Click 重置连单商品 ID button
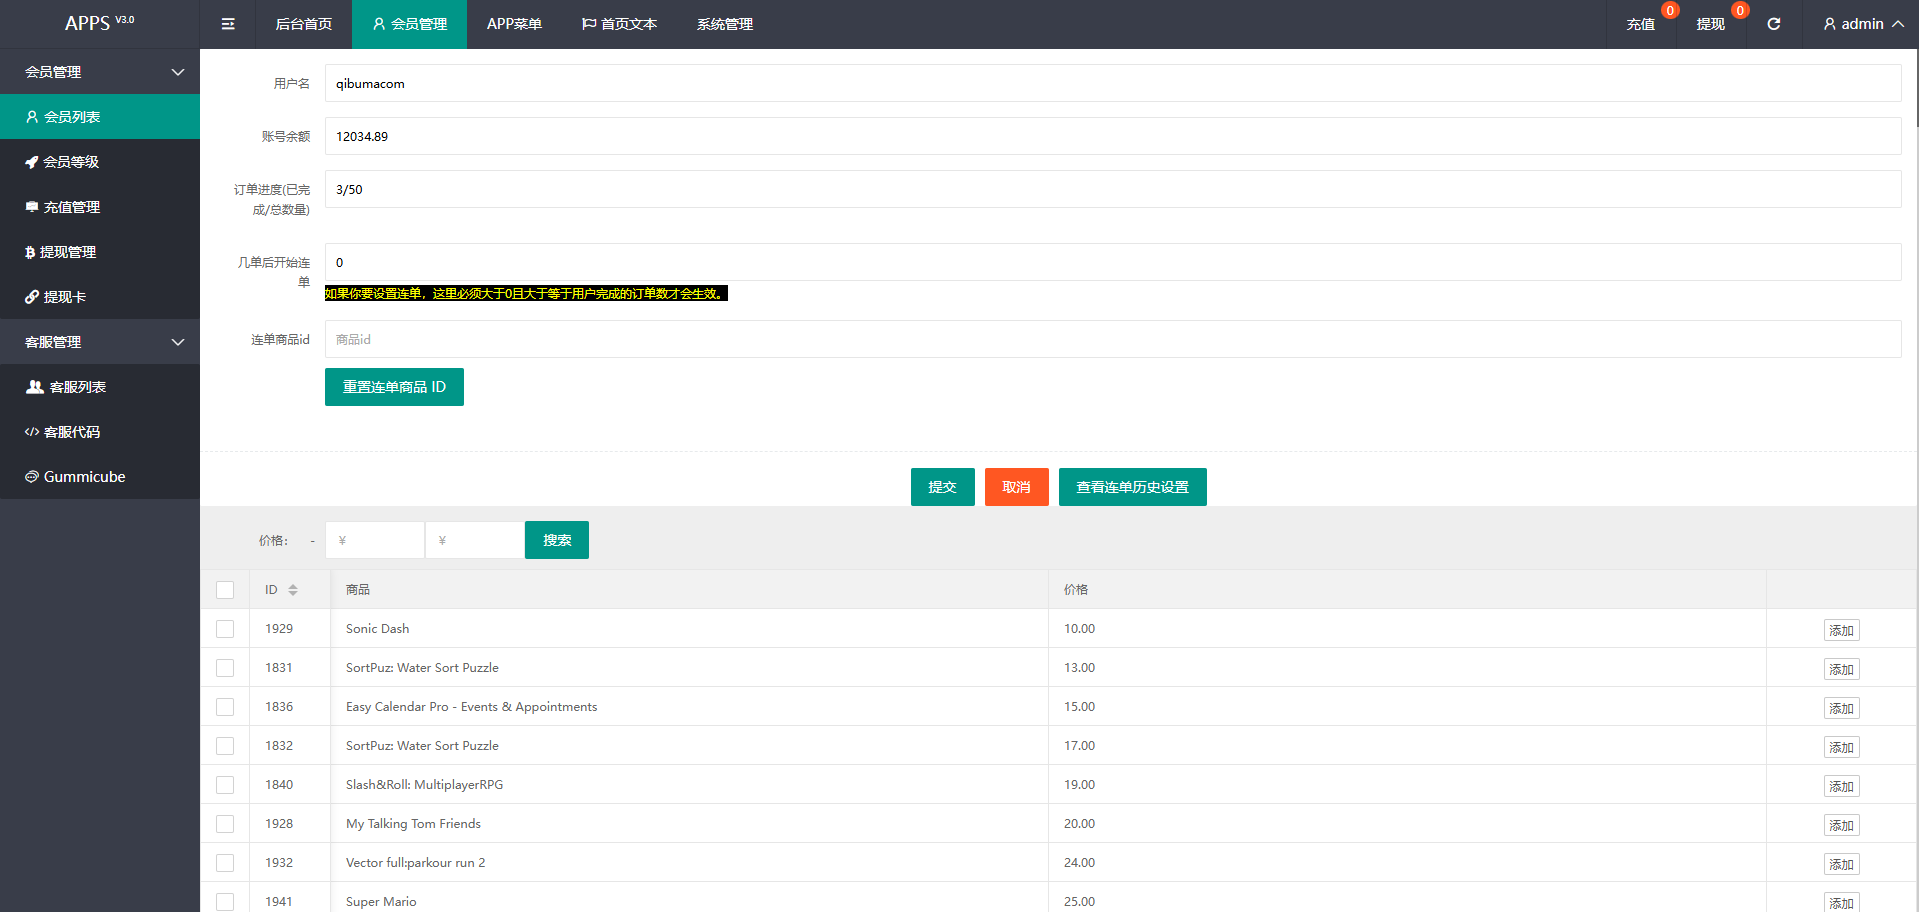The height and width of the screenshot is (912, 1919). pos(394,387)
